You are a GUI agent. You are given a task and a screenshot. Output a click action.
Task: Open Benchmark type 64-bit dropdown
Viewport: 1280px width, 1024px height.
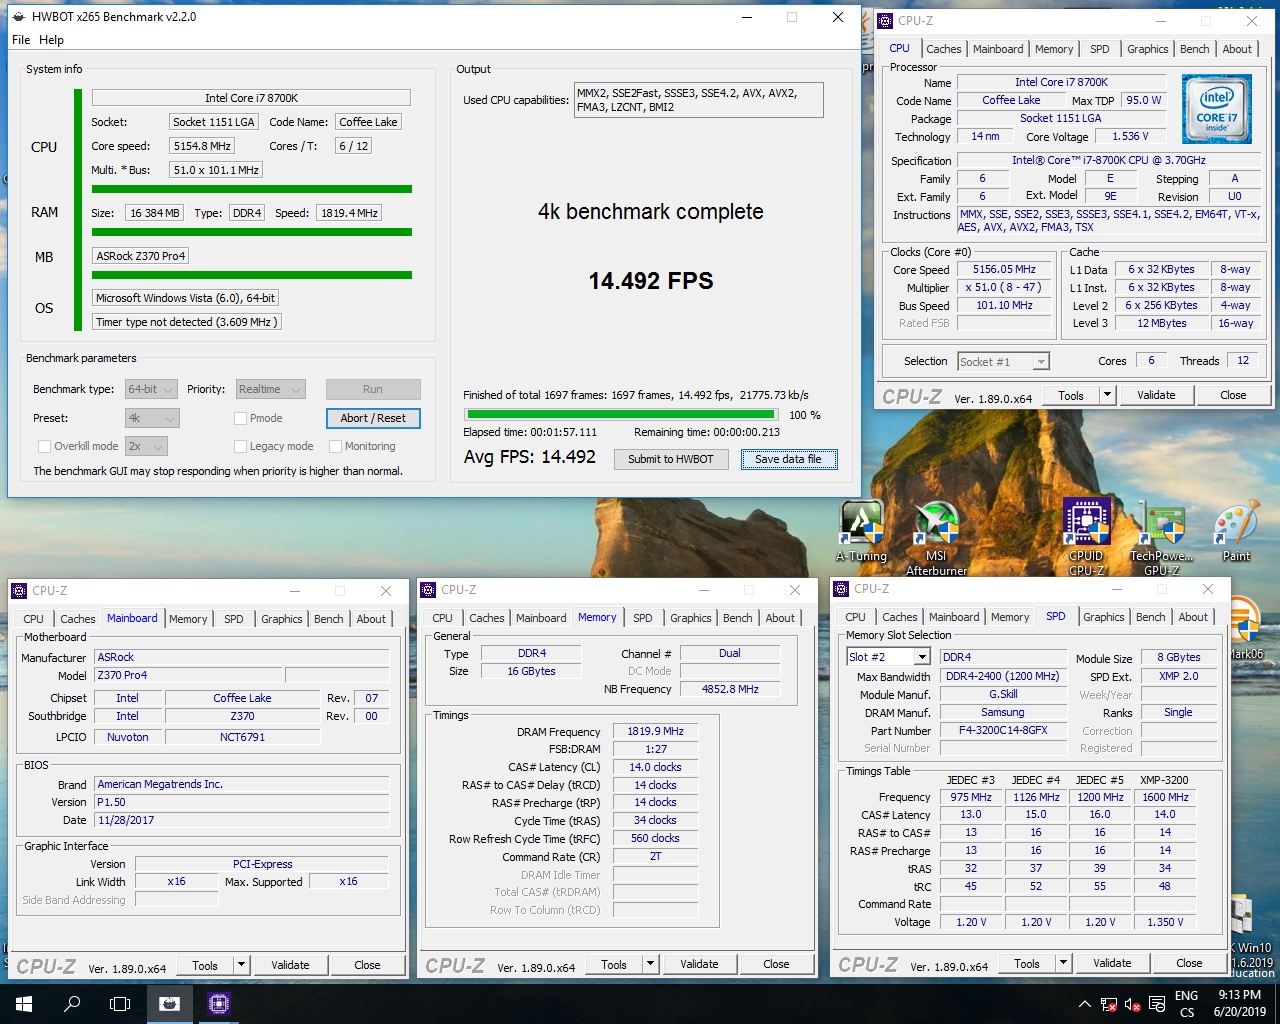click(x=151, y=389)
